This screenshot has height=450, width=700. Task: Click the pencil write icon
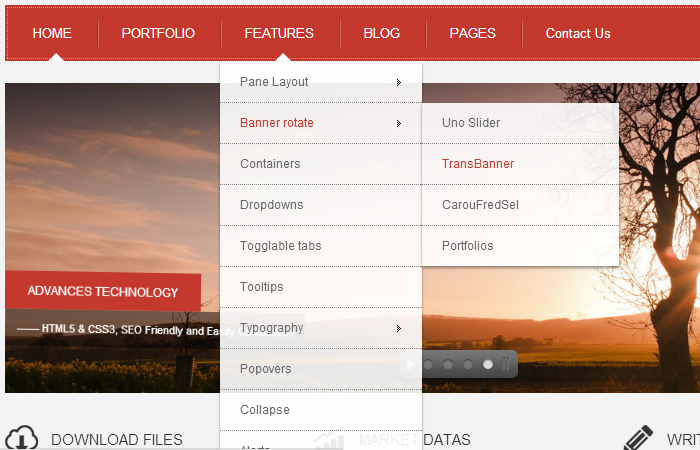coord(638,438)
